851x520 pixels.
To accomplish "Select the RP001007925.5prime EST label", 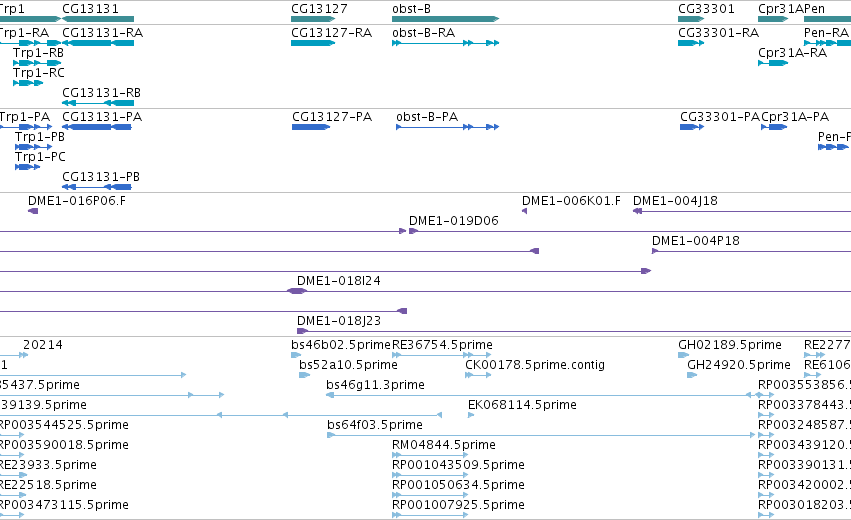I will pos(458,505).
